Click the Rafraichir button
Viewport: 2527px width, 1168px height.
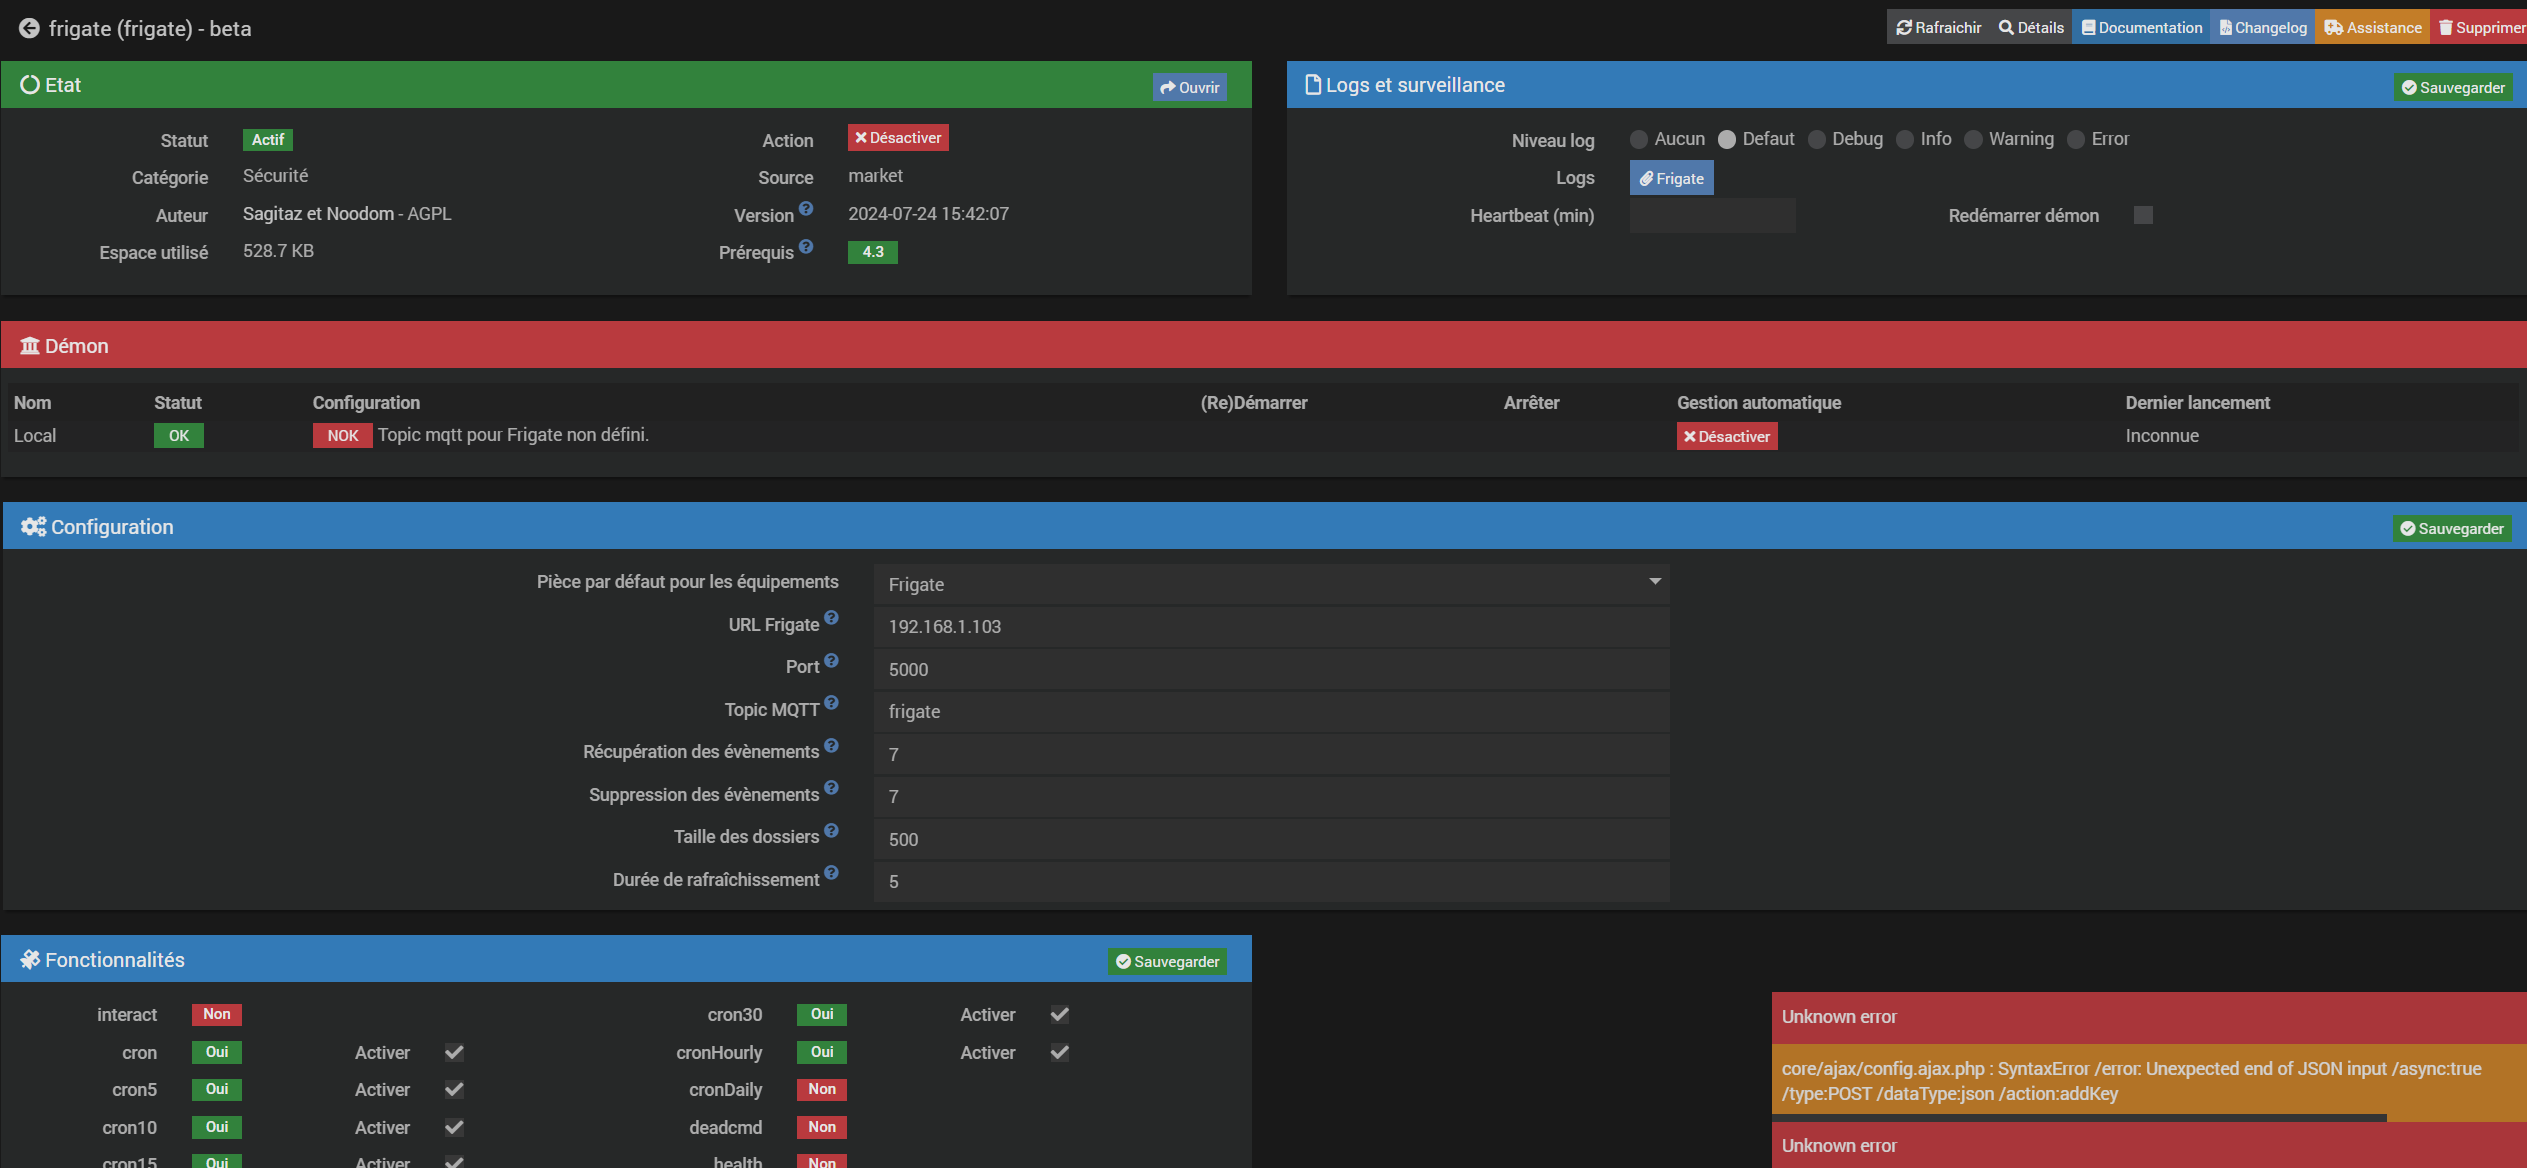pyautogui.click(x=1938, y=28)
